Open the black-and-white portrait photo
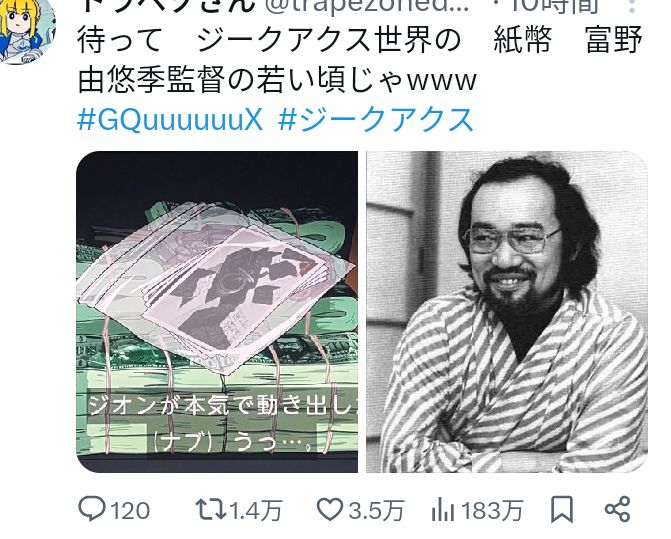This screenshot has height=539, width=671. pyautogui.click(x=507, y=312)
